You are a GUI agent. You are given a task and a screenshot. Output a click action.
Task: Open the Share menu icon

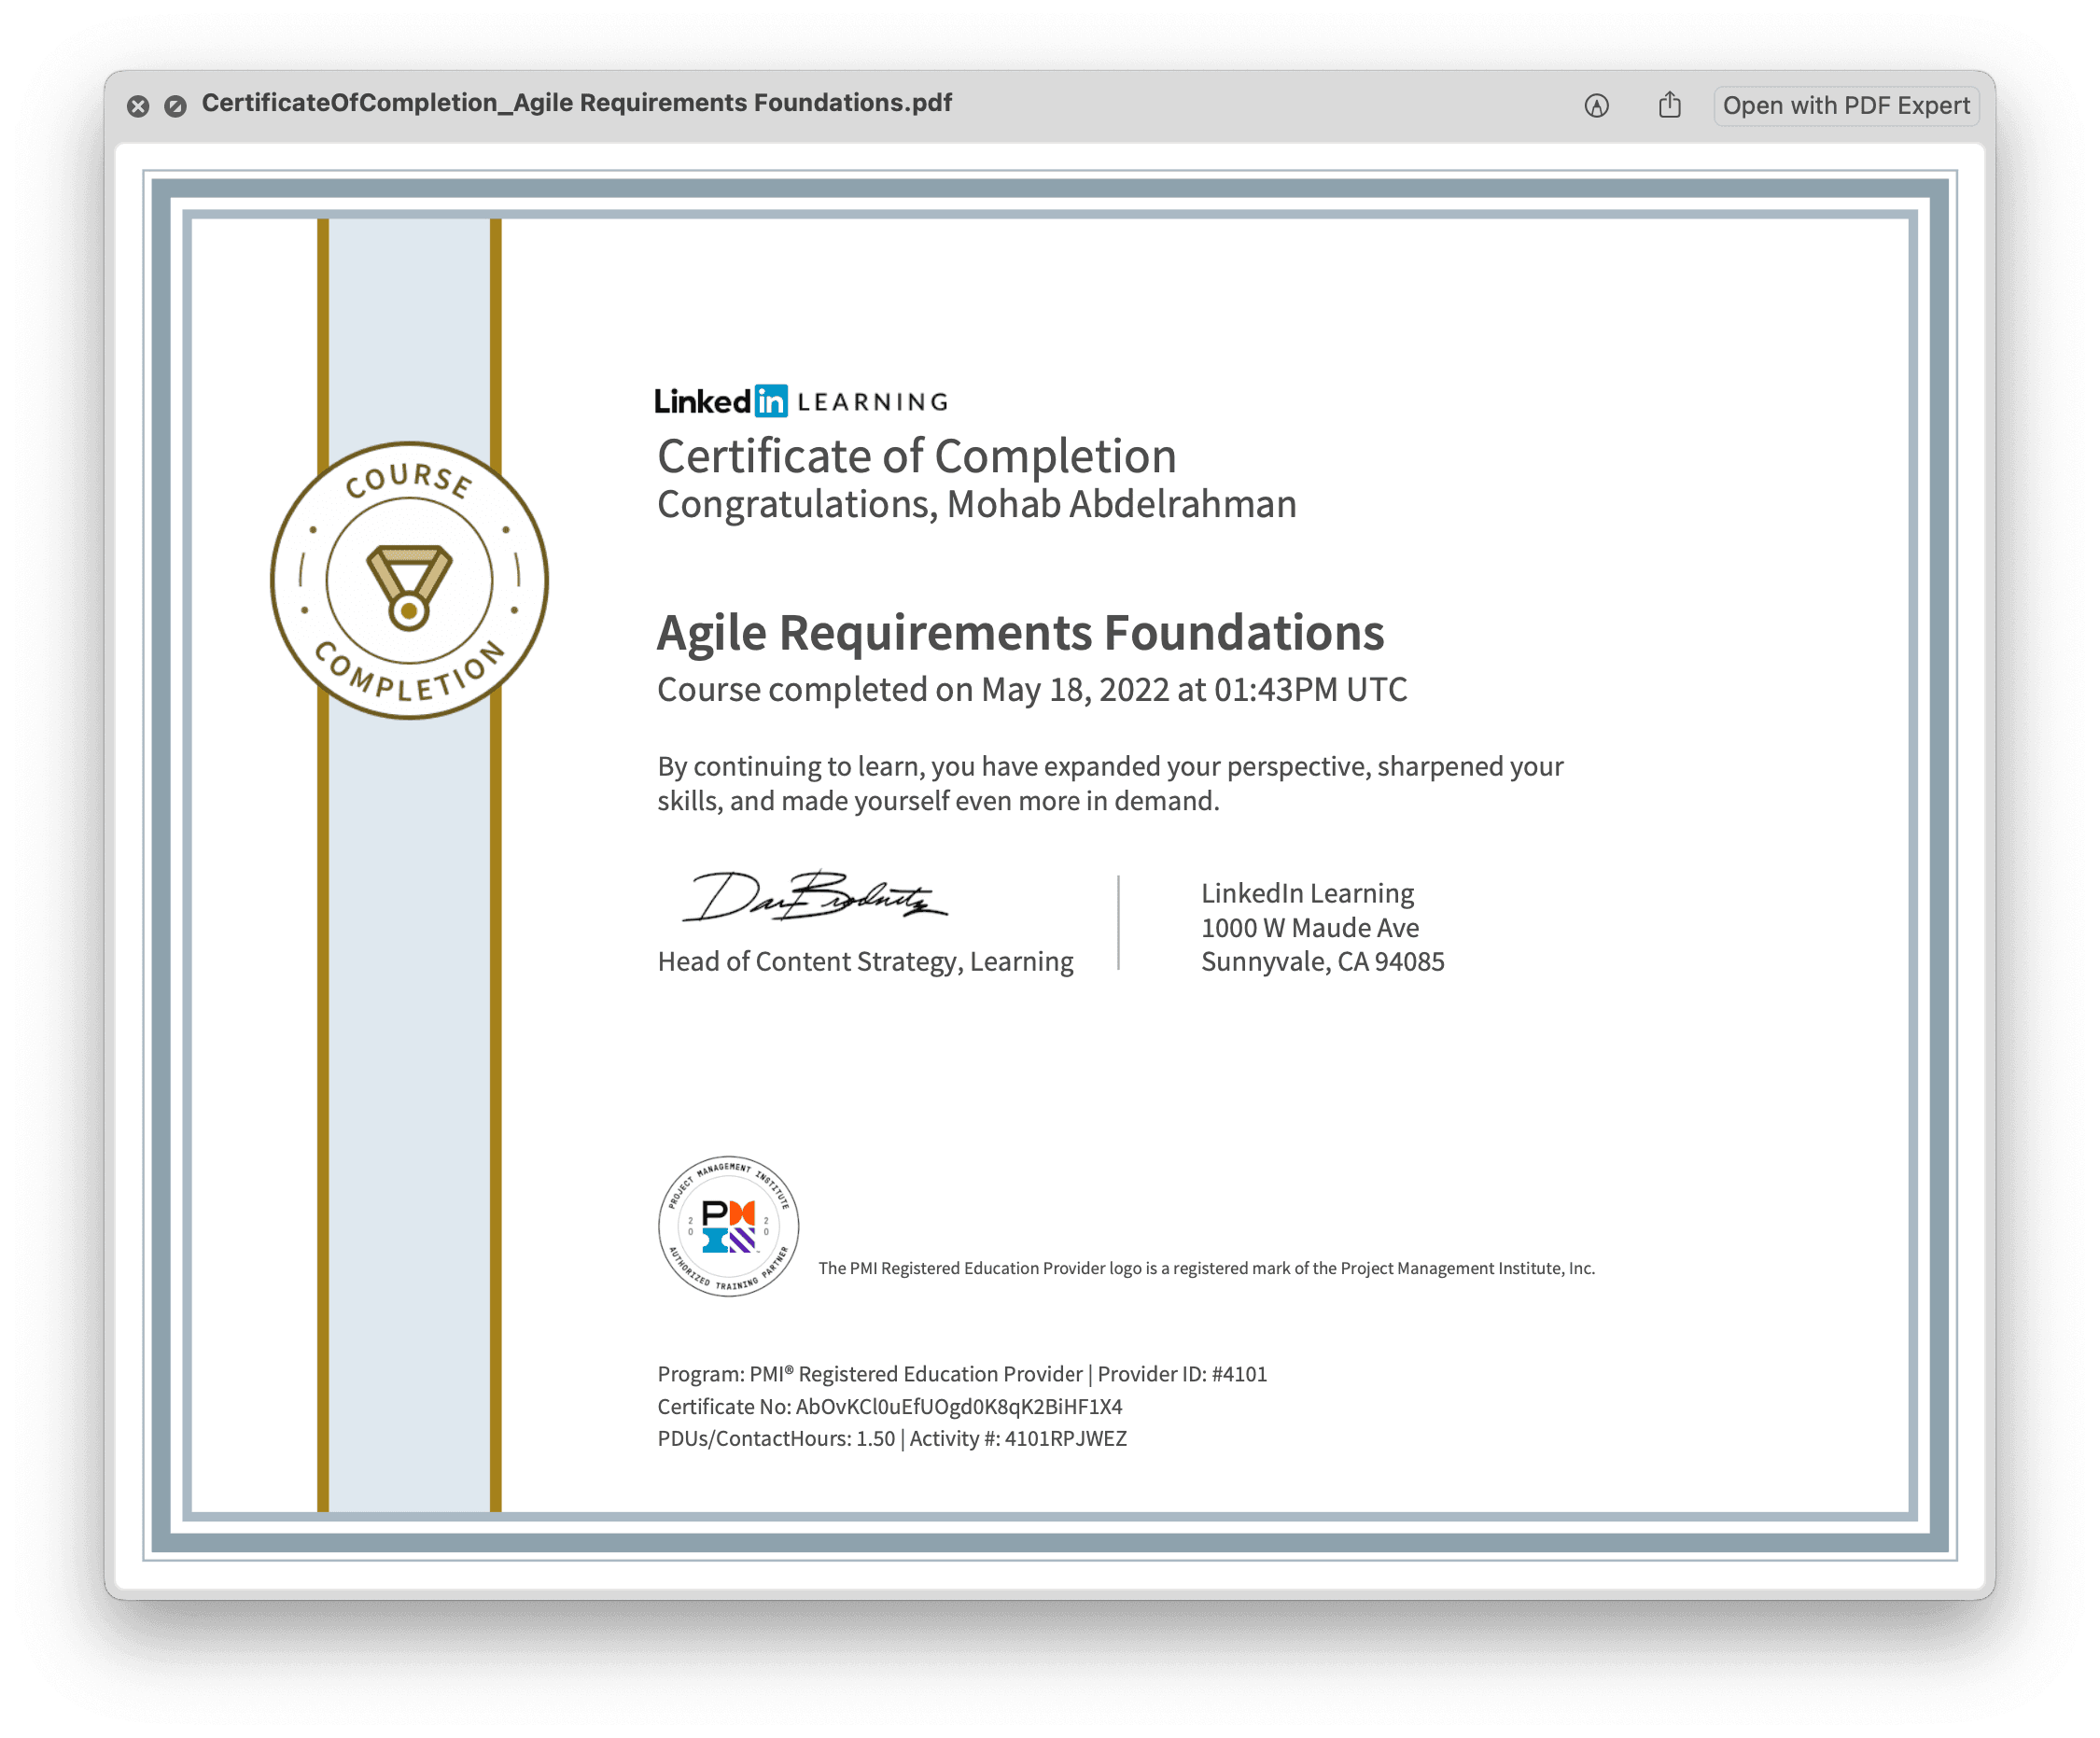click(1669, 105)
